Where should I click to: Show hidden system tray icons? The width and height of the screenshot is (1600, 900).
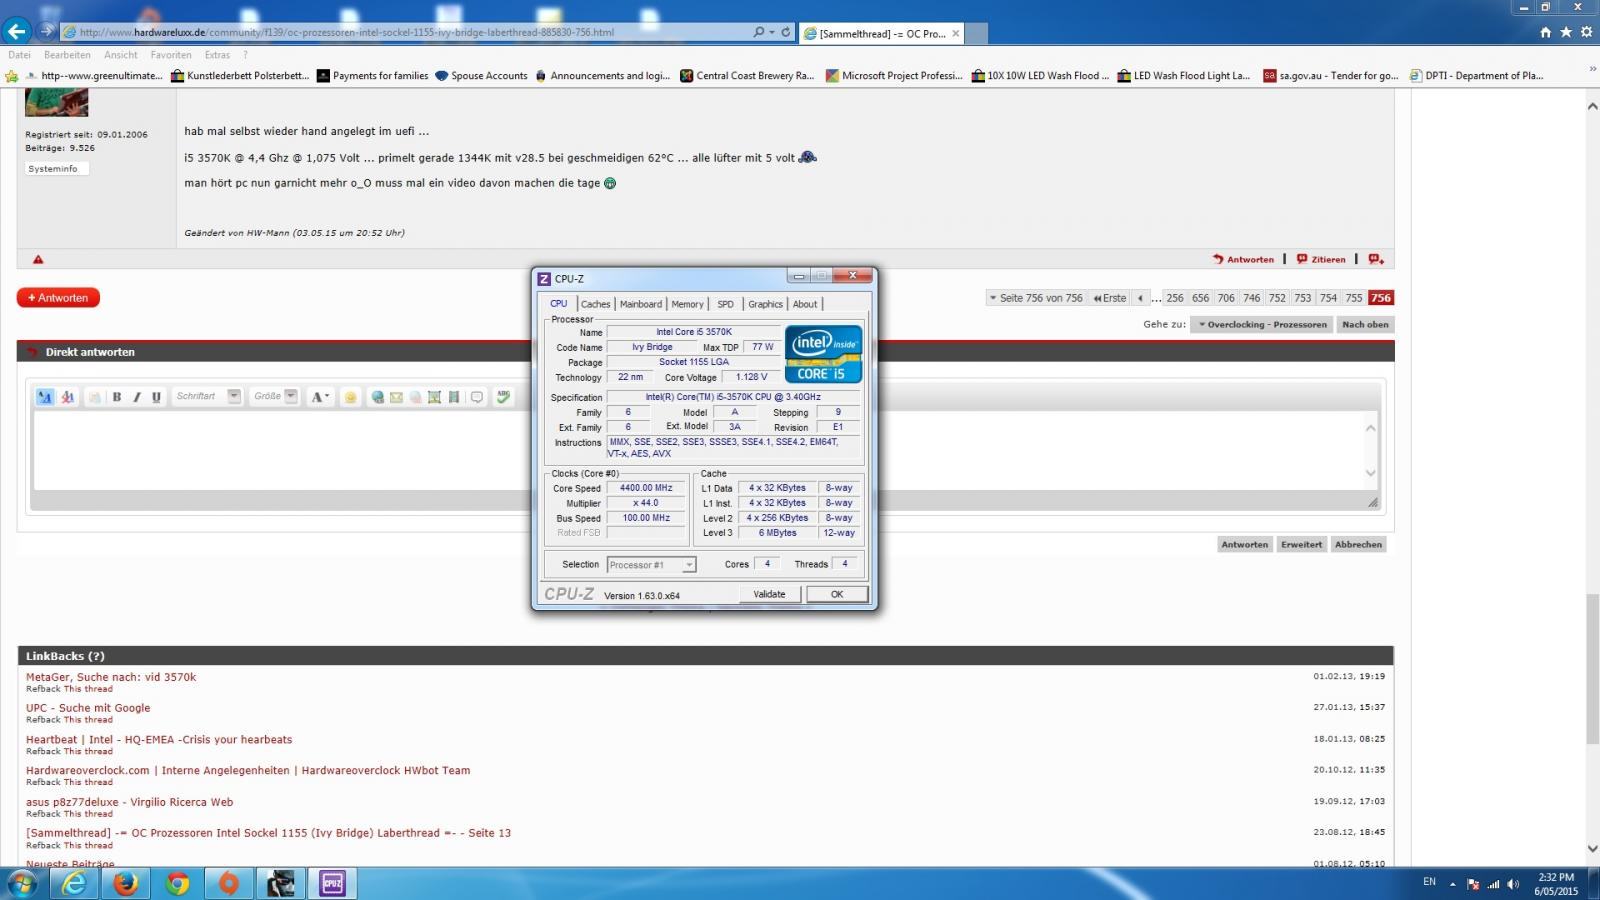pos(1453,884)
